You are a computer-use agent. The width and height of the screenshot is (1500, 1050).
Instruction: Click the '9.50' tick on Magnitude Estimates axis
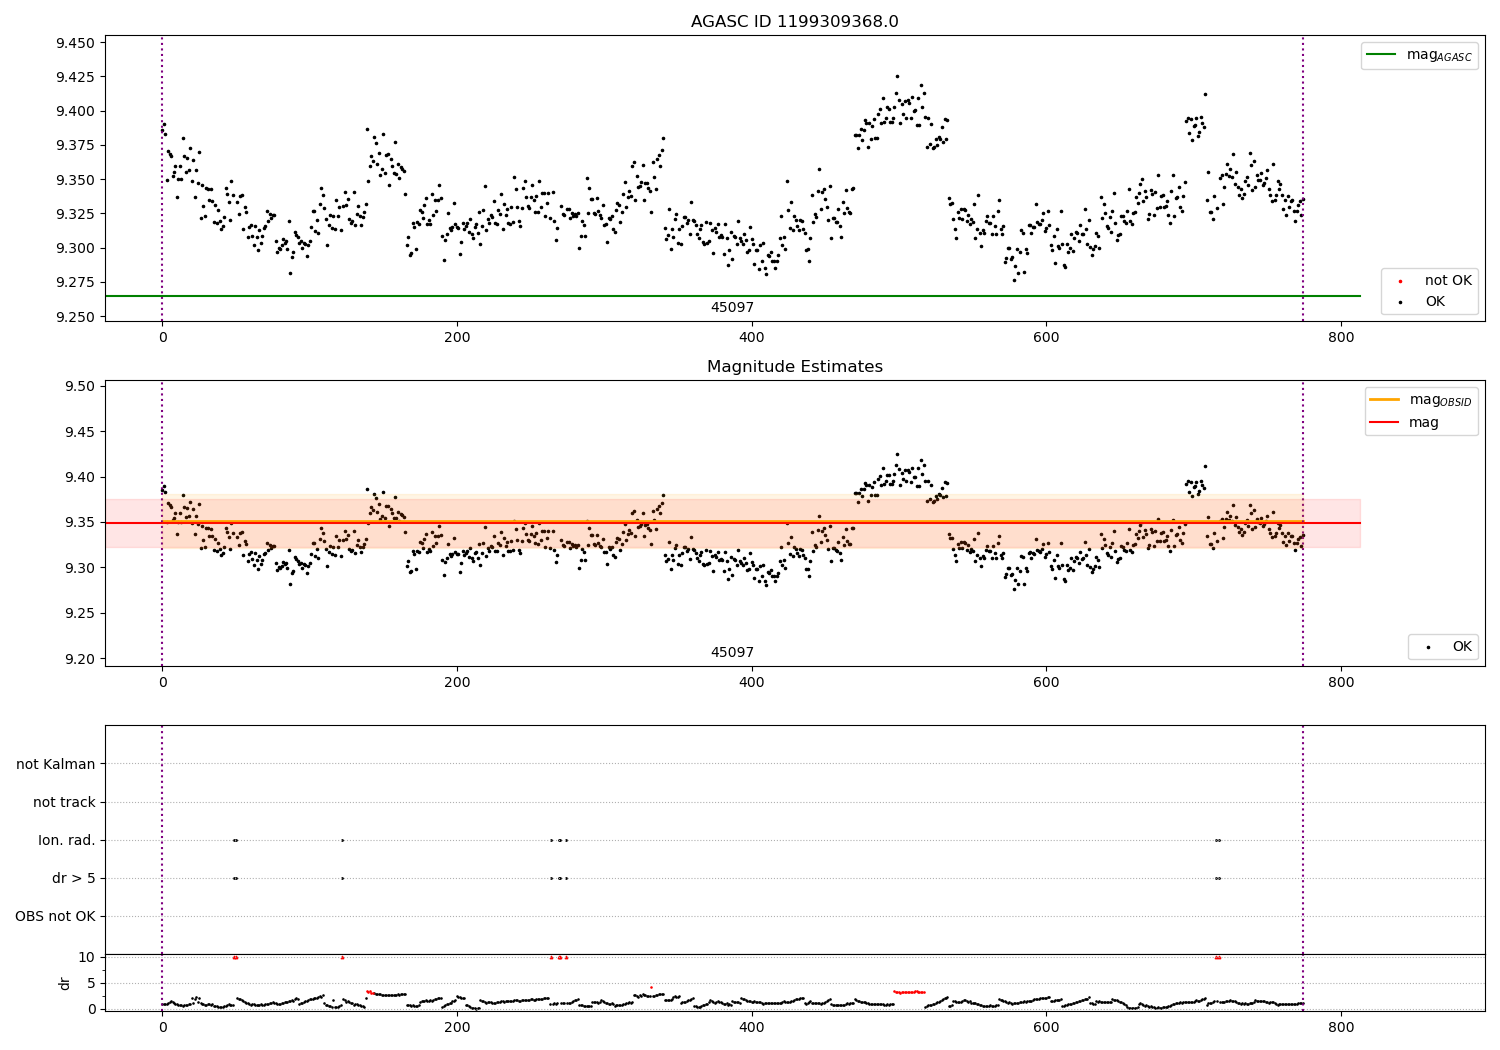[x=79, y=387]
